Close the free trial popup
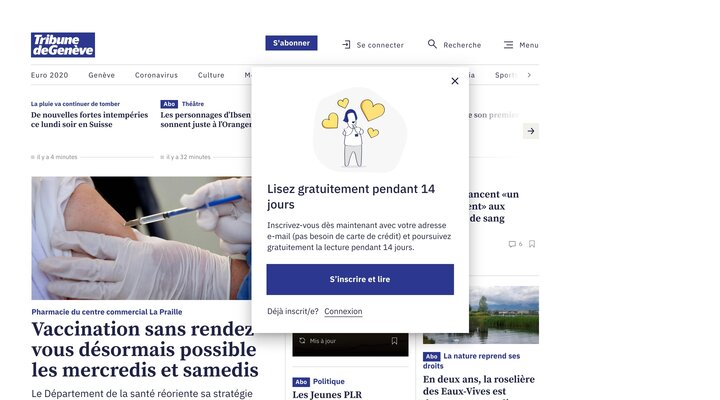Screen dimensions: 720x400 455,81
